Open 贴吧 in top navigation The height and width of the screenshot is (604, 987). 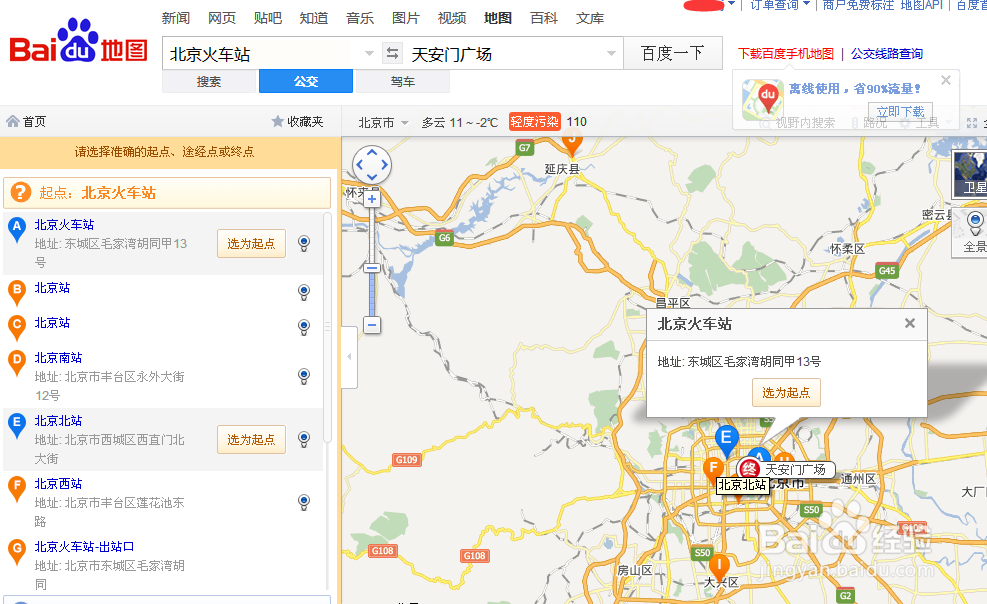(x=268, y=18)
